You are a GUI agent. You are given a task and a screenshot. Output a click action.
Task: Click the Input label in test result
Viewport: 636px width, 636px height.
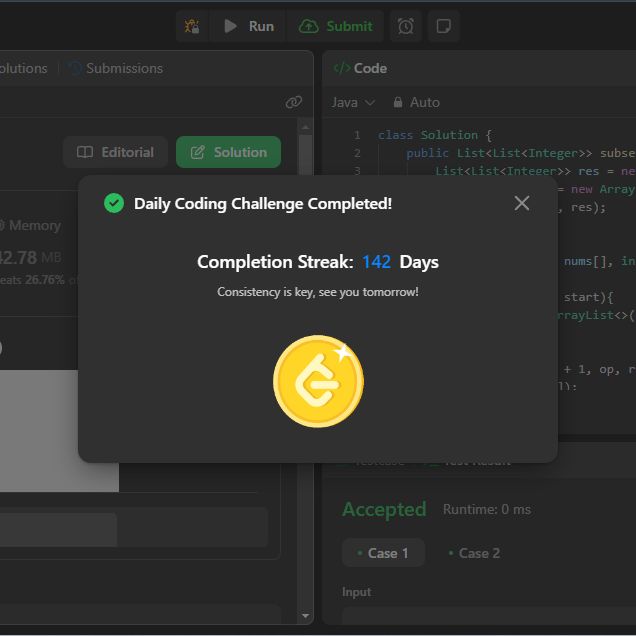click(x=357, y=592)
